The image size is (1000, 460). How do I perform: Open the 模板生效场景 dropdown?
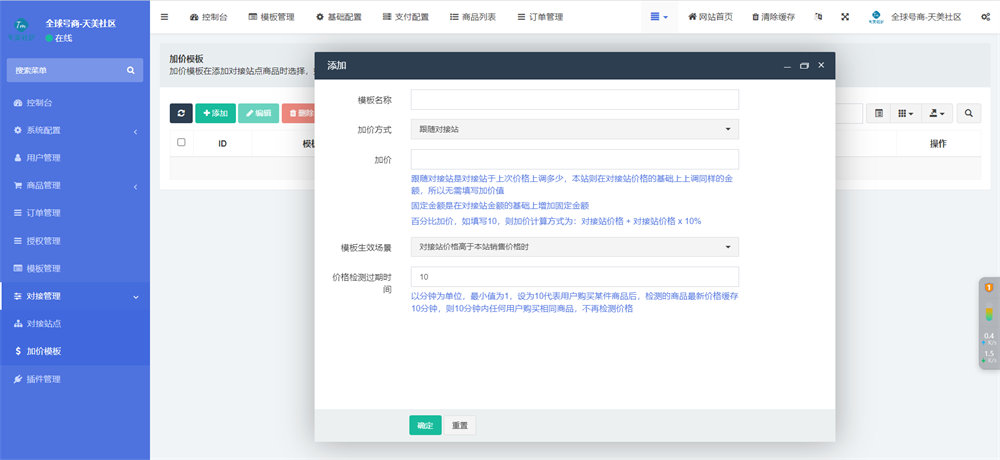tap(574, 247)
